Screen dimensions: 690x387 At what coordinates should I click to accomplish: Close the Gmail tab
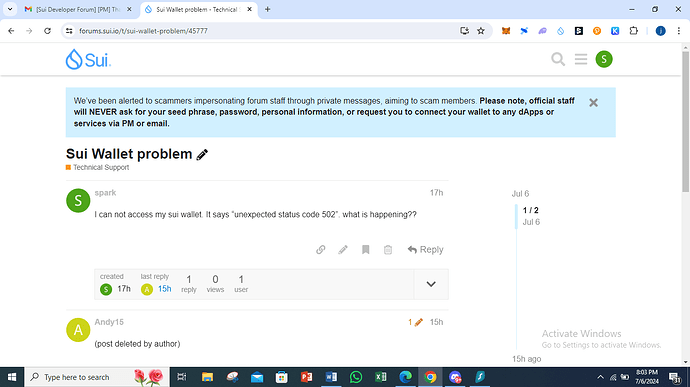pyautogui.click(x=129, y=9)
